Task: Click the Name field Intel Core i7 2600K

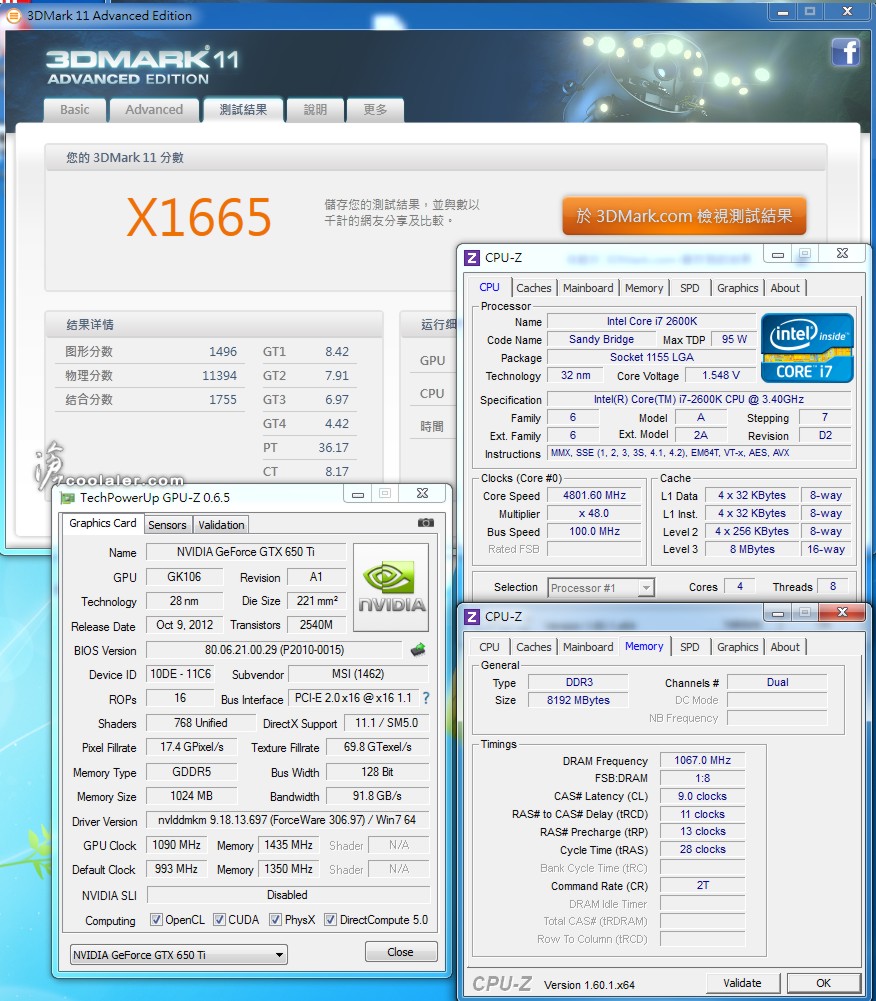Action: click(652, 321)
